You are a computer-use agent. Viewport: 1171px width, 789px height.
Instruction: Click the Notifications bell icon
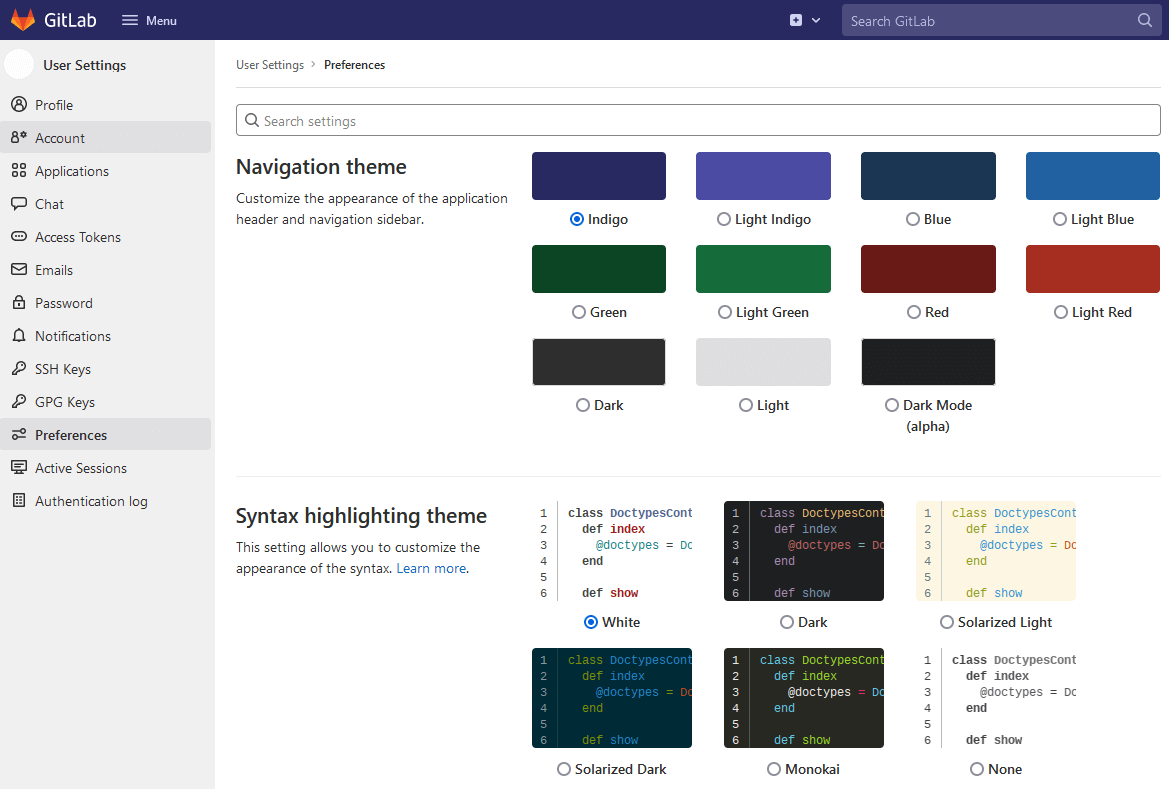[x=19, y=335]
